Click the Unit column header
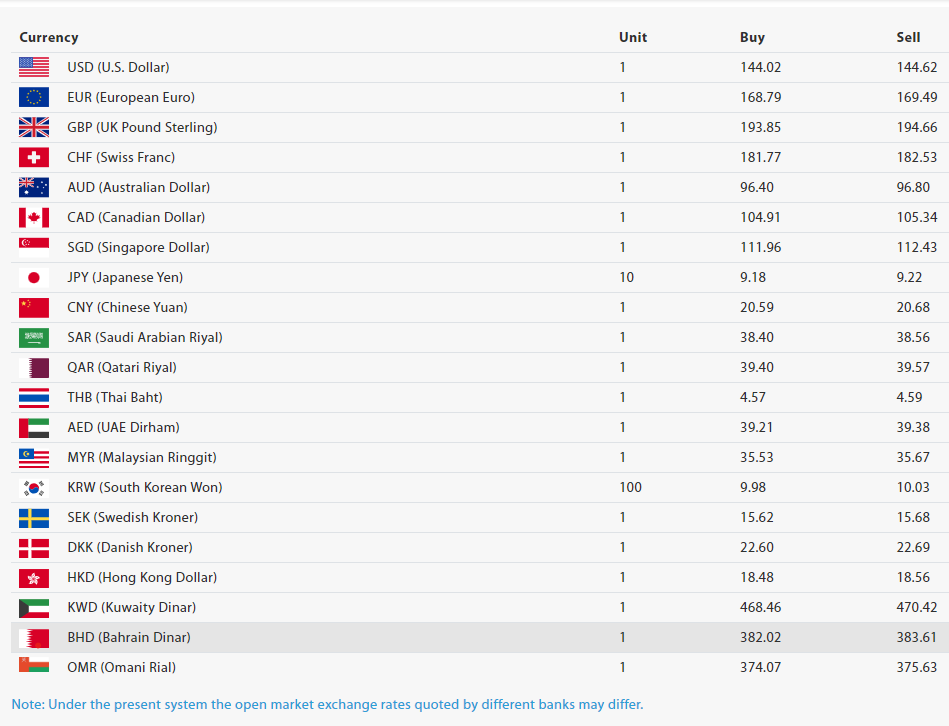 [x=633, y=37]
